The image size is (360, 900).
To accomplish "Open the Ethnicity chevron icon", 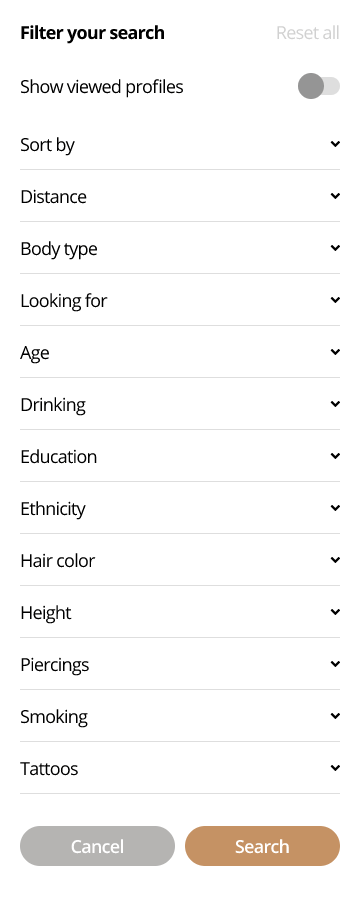I will (335, 508).
